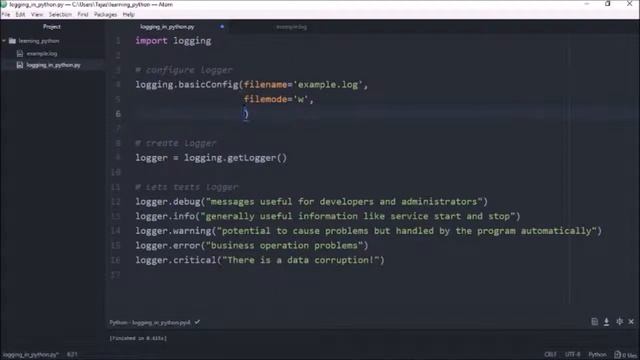This screenshot has width=640, height=360.
Task: Click 'logging' after import on line 1
Action: 192,41
